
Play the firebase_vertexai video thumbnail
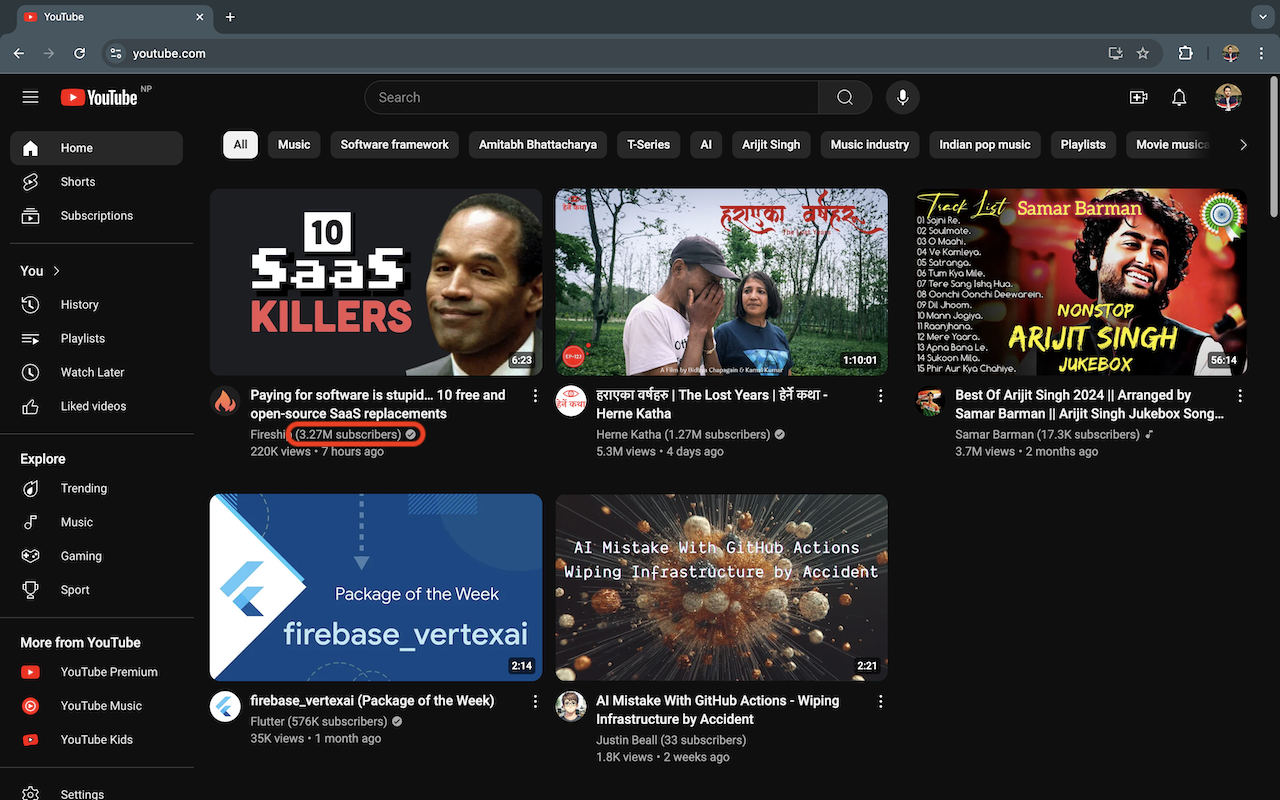coord(375,587)
